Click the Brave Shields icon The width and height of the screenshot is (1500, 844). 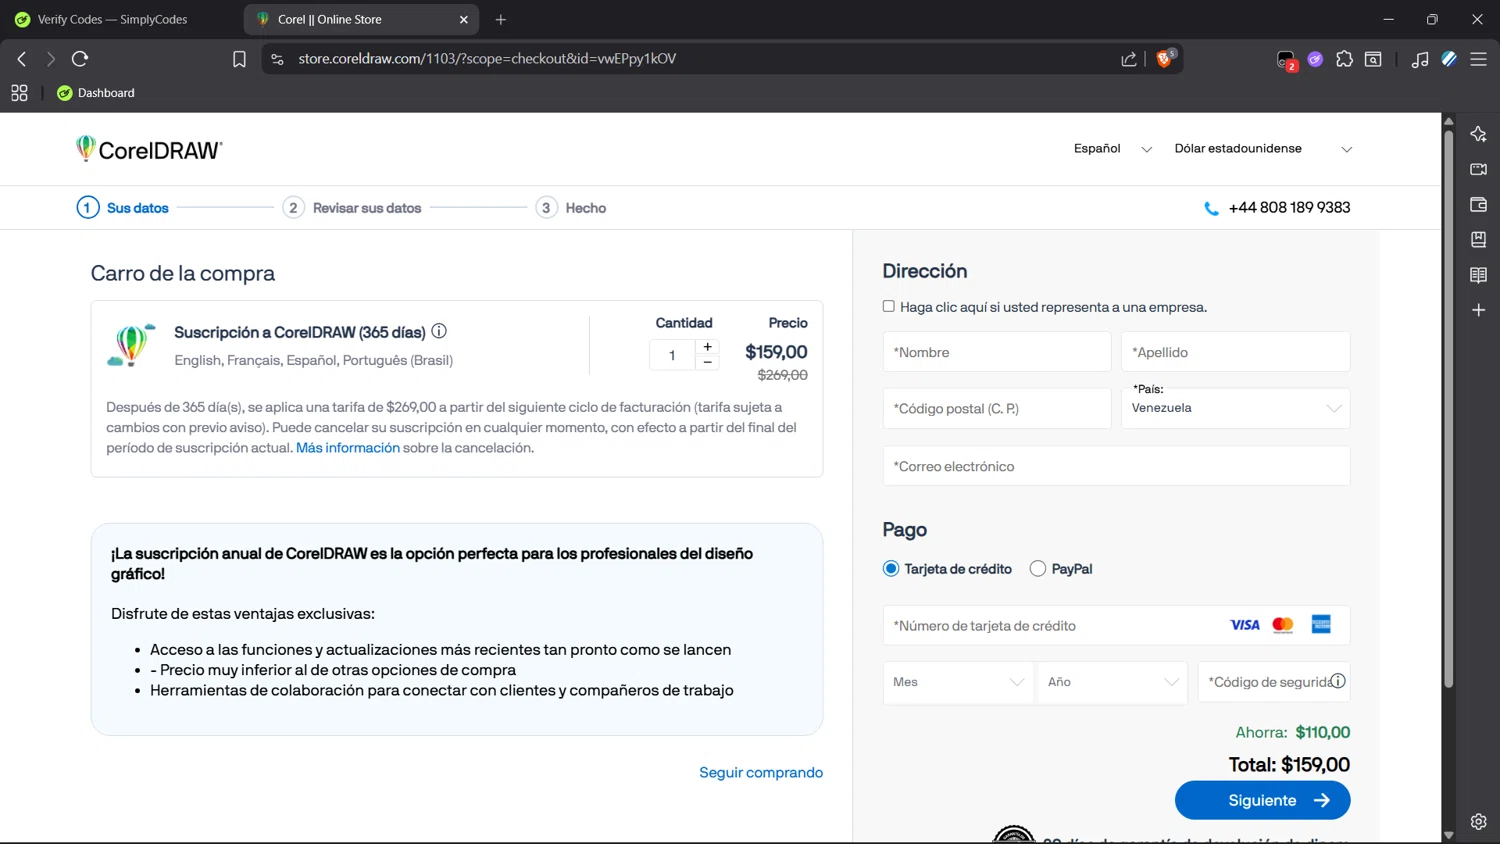(x=1164, y=59)
